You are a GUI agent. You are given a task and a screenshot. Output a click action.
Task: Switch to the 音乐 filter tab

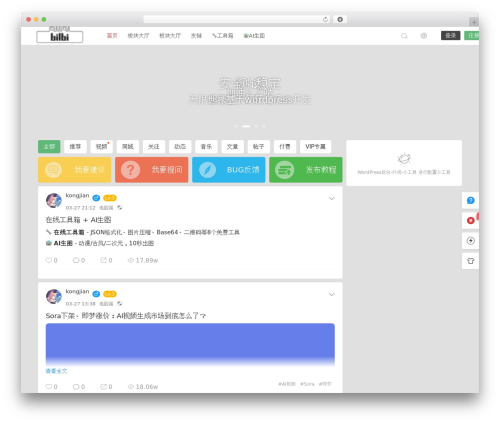tap(206, 147)
